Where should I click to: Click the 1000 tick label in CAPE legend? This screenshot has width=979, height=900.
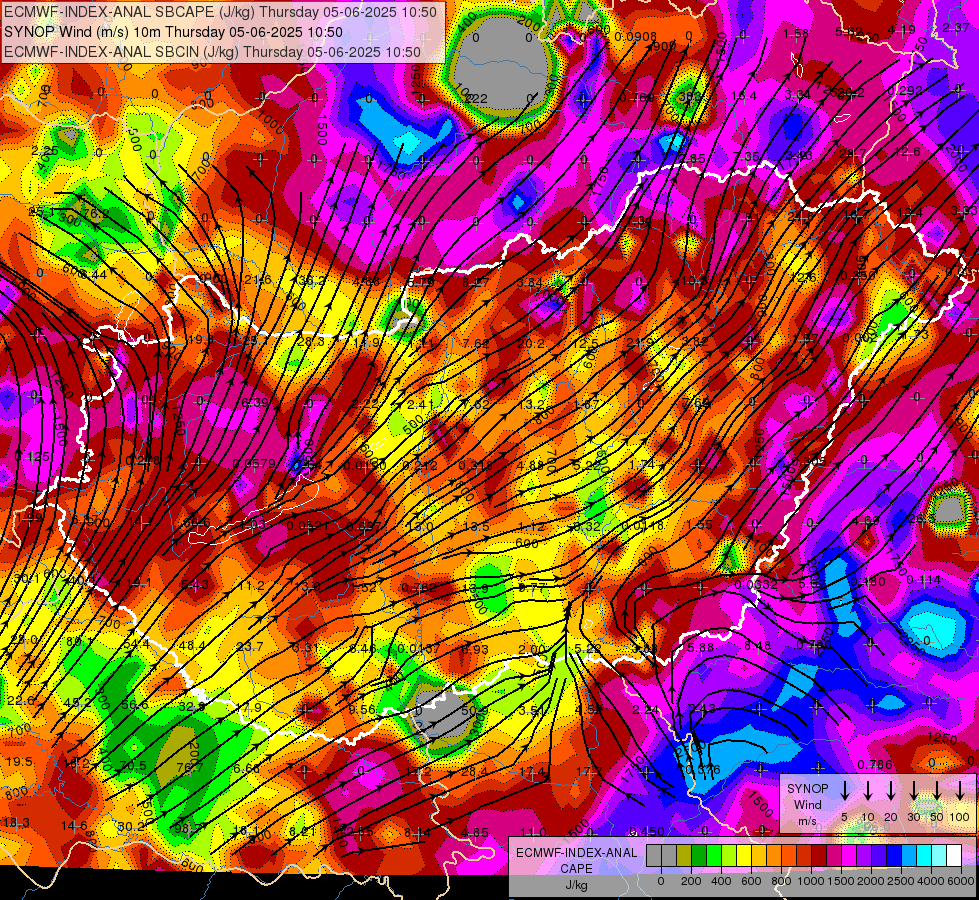[x=811, y=881]
